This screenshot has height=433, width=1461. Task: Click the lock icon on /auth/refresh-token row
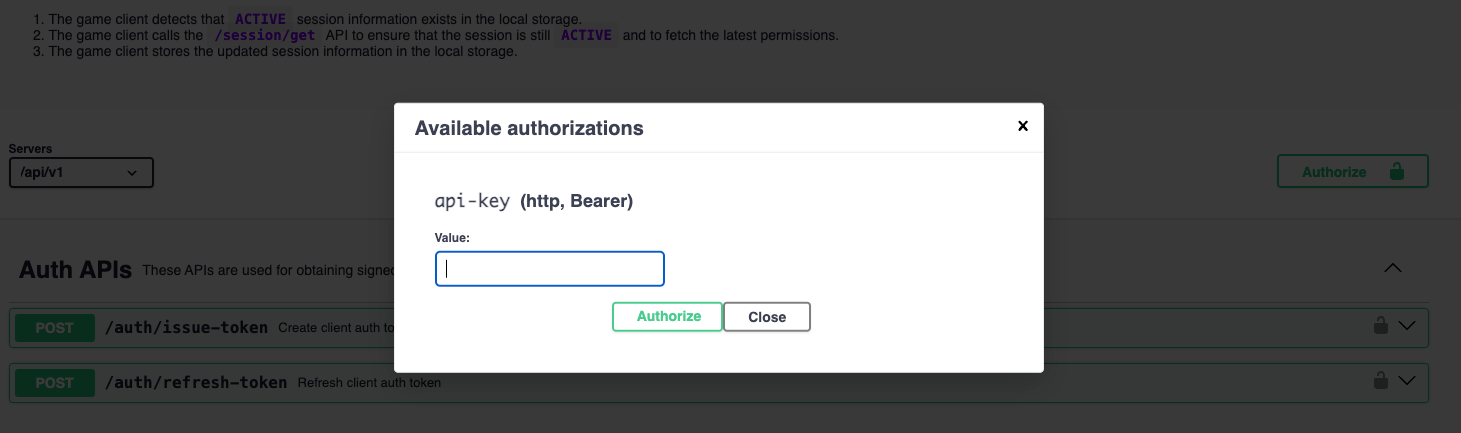1380,381
